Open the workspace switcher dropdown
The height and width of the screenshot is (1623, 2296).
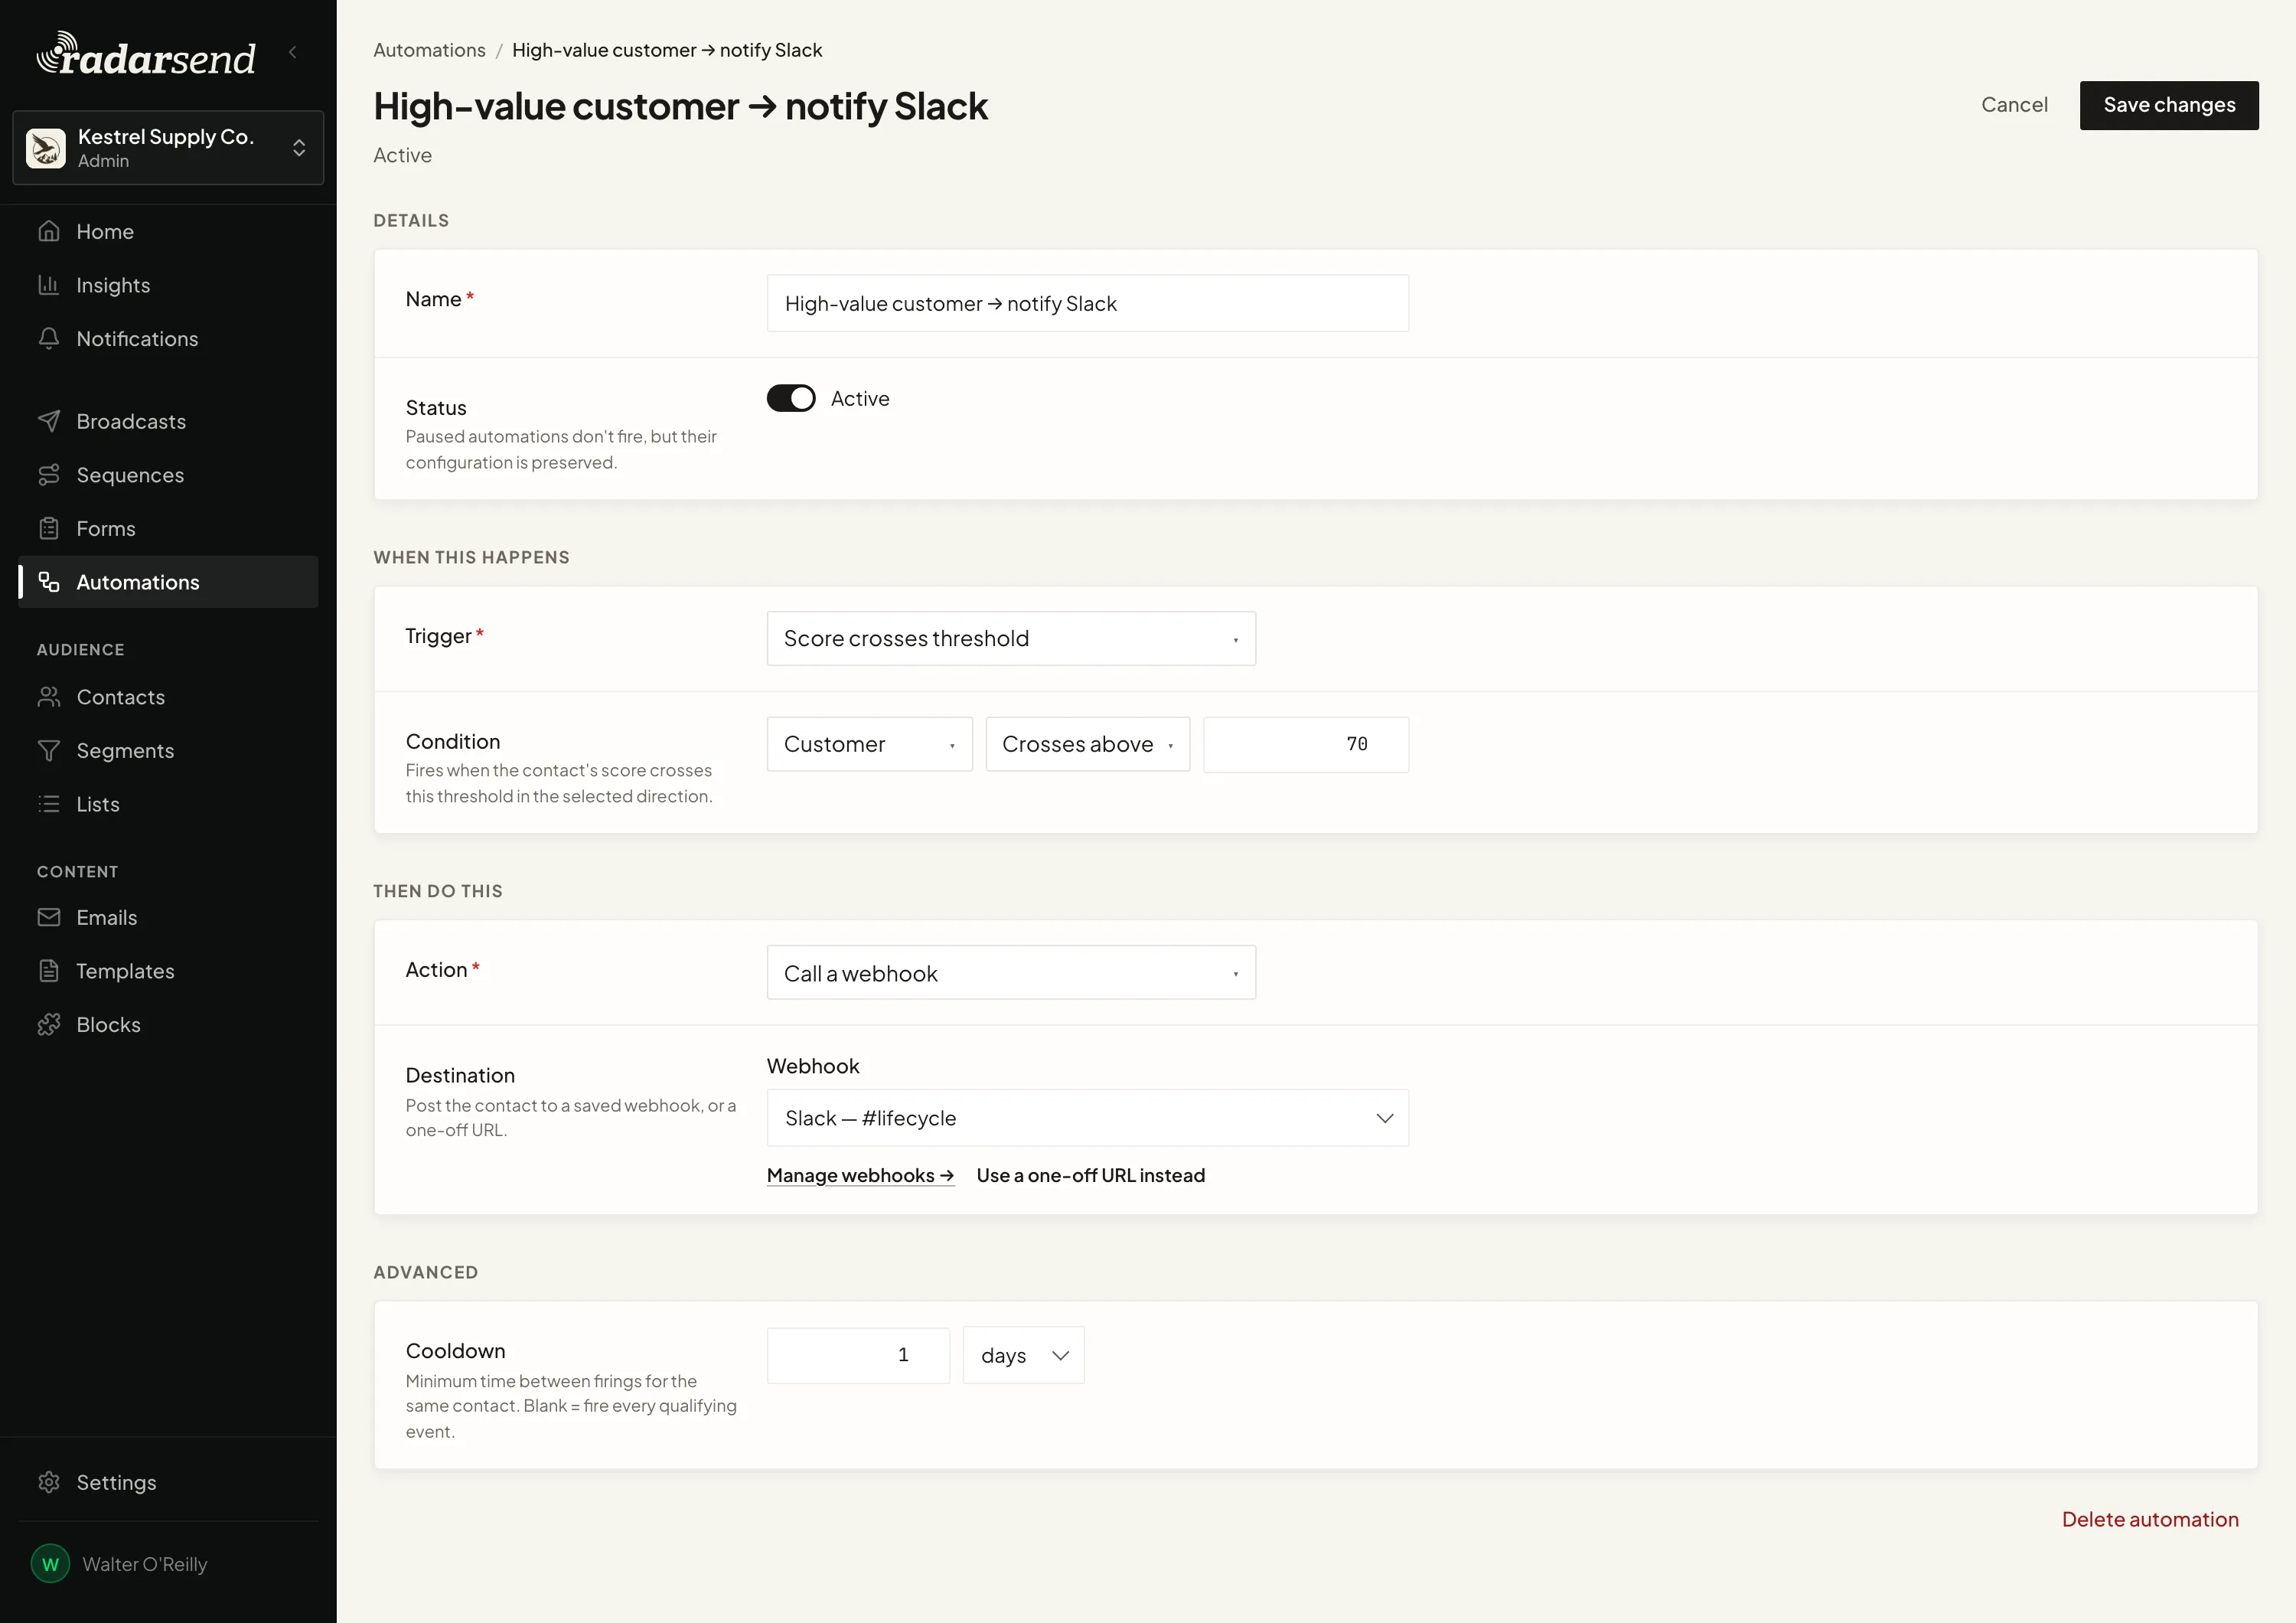[x=168, y=148]
